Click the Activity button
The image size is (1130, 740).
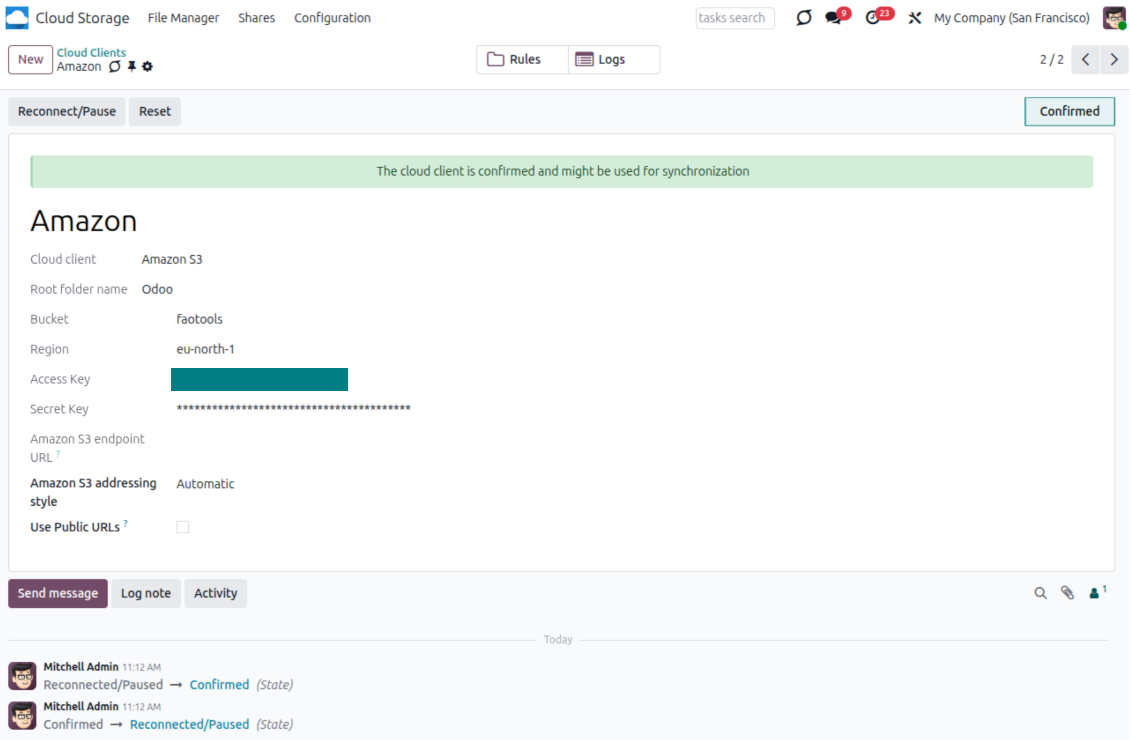(x=215, y=594)
